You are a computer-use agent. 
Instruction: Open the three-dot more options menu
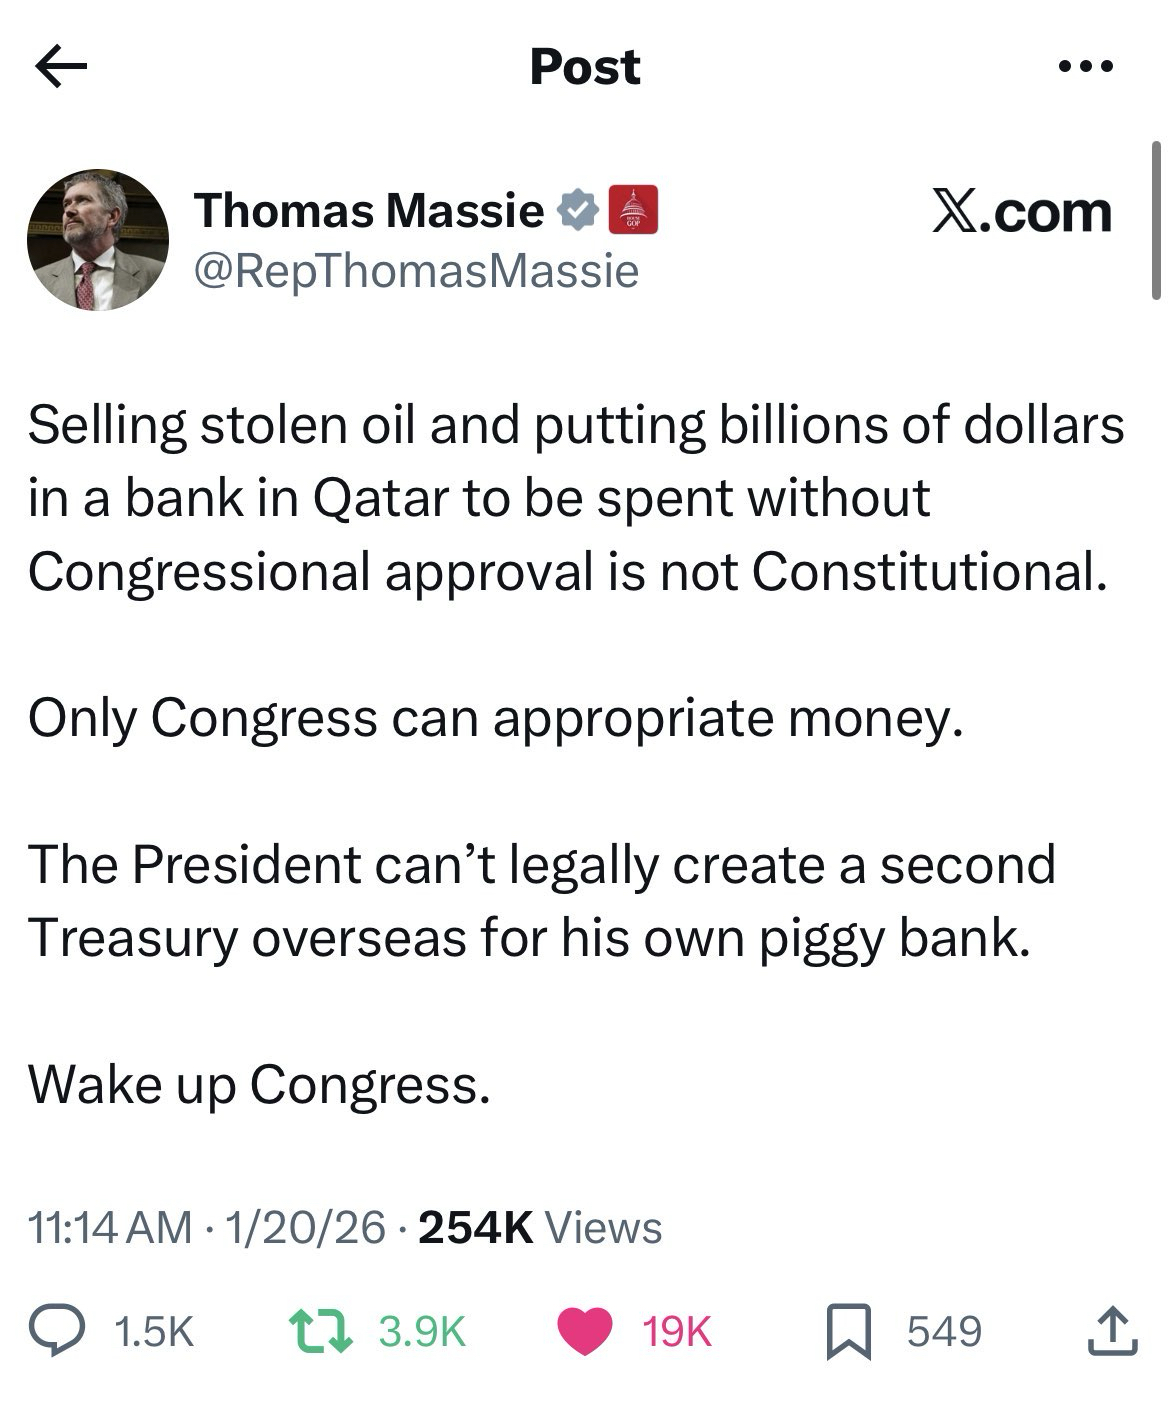1086,67
